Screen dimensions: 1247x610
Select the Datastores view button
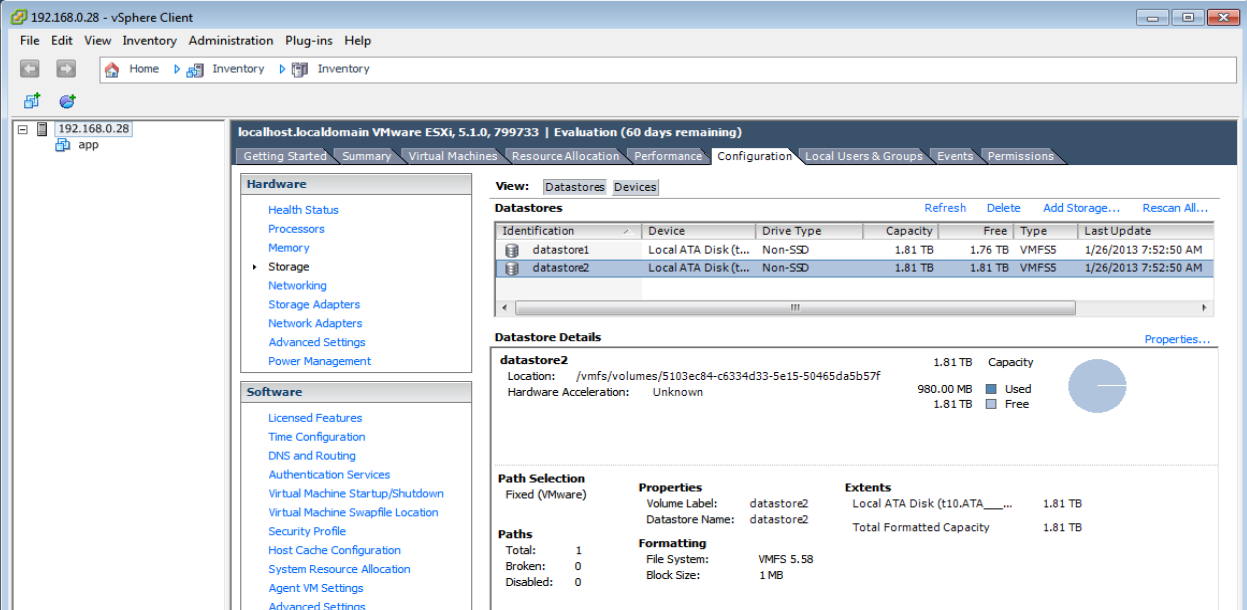pyautogui.click(x=575, y=187)
